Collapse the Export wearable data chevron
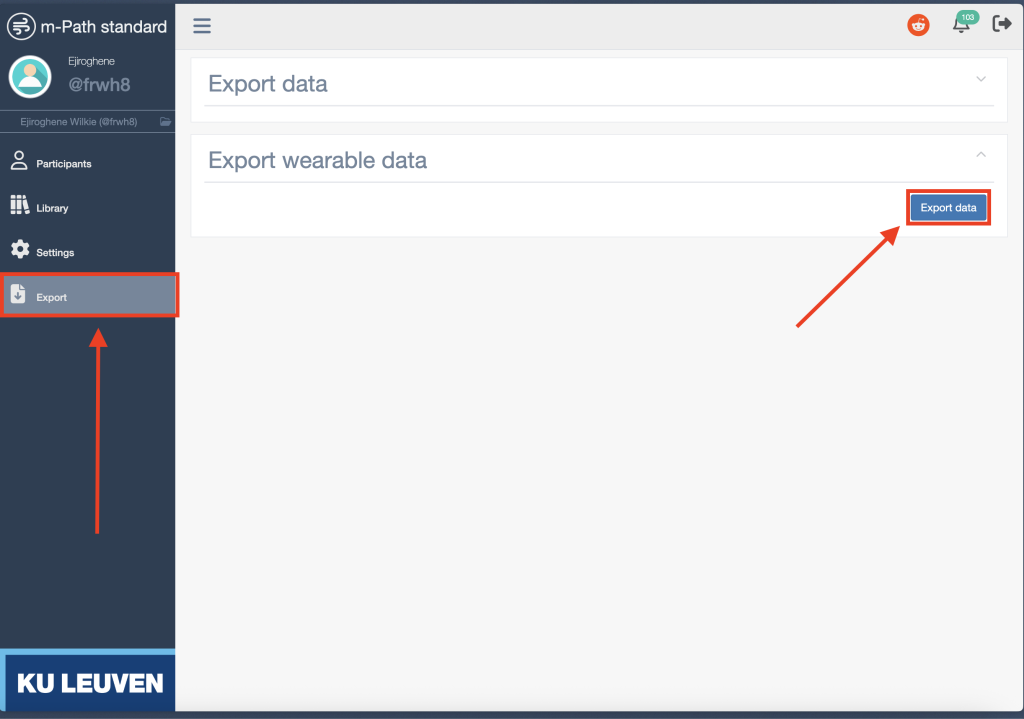The image size is (1024, 719). 981,154
